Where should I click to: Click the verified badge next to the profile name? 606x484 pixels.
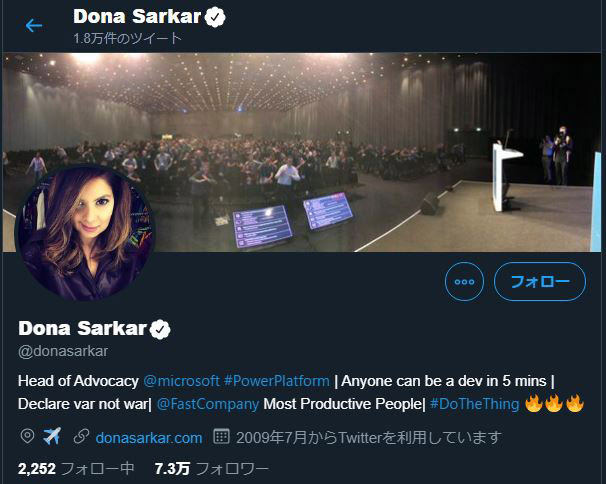point(160,329)
